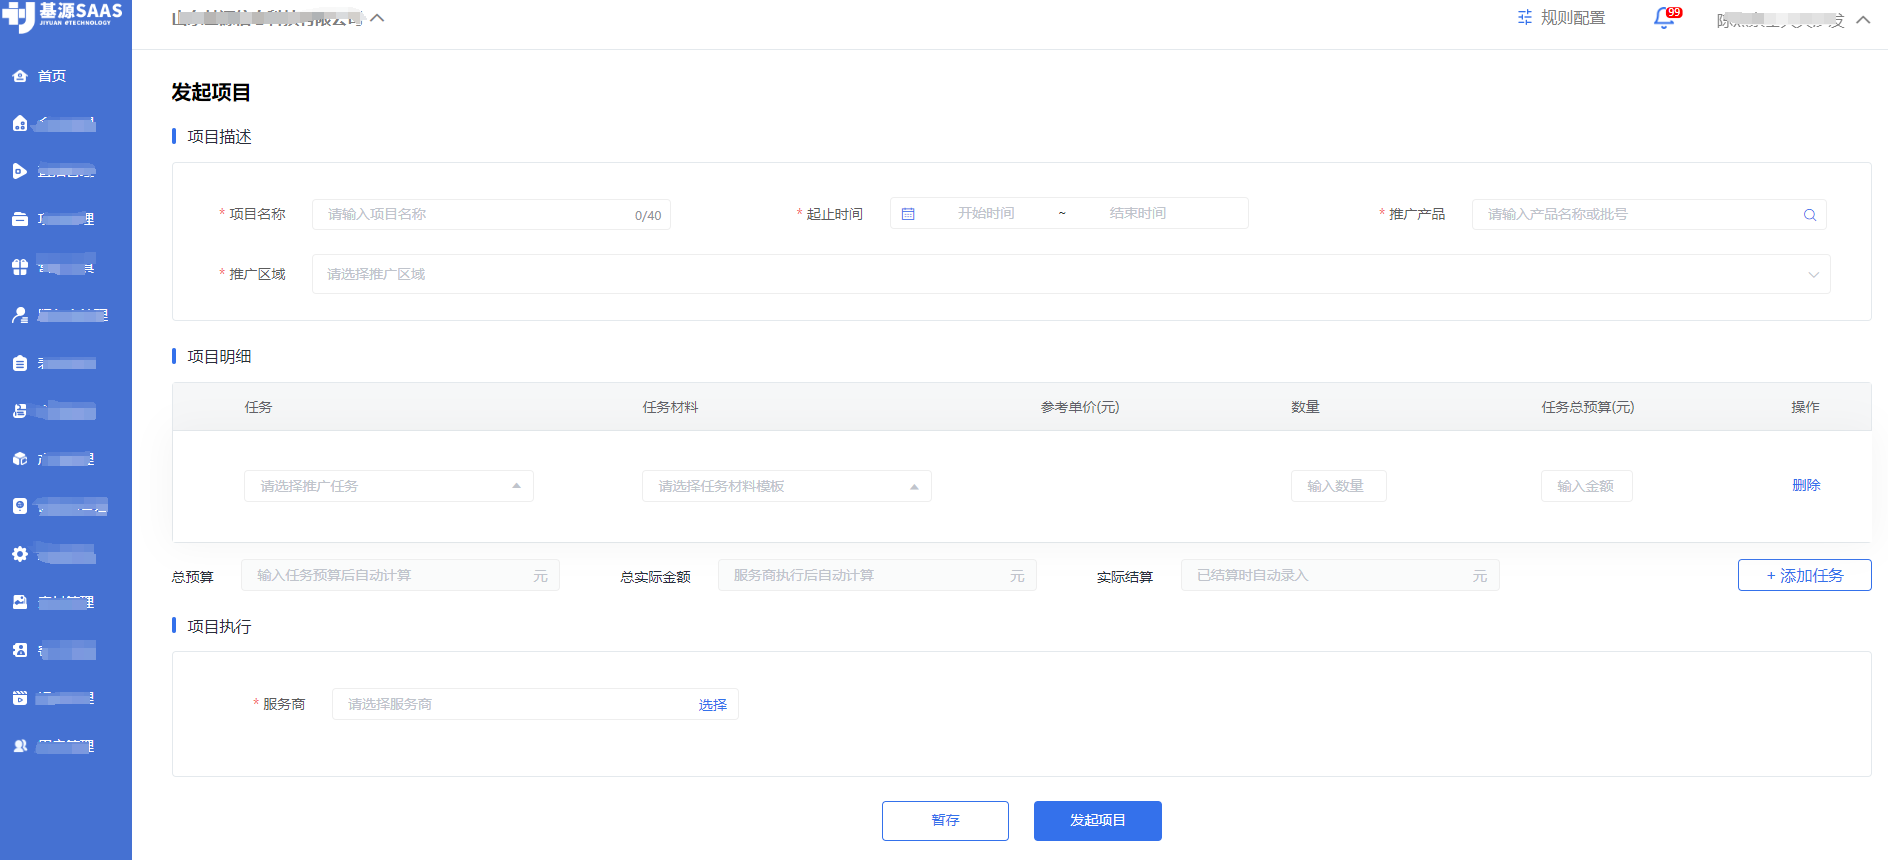Click the 请选择服务商 field
Screen dimensions: 1888x860
(535, 704)
